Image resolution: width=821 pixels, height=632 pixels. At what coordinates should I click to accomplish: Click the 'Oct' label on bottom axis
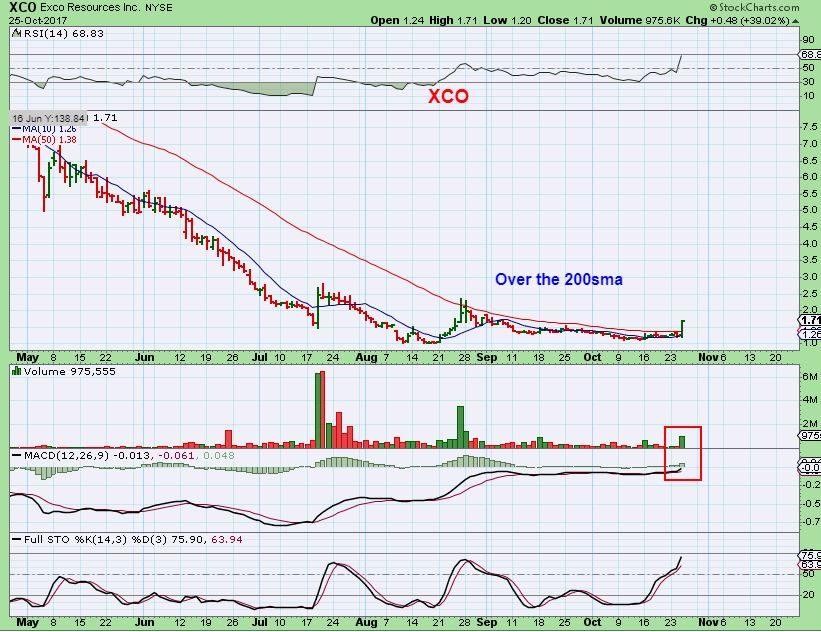point(592,622)
